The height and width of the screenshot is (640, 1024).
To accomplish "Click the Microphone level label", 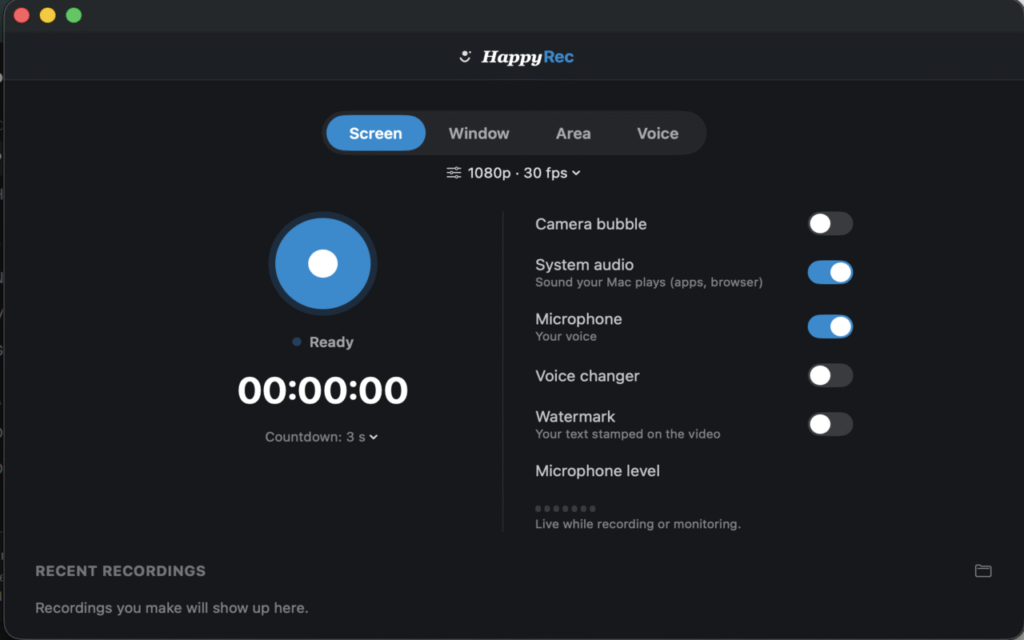I will pos(598,471).
